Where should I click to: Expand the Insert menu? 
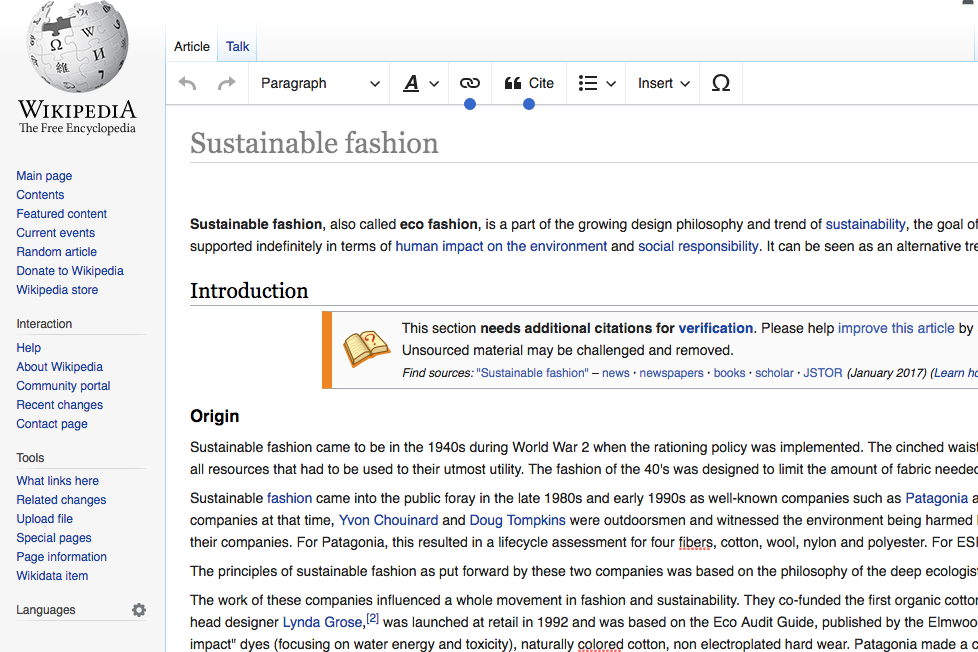click(x=663, y=83)
